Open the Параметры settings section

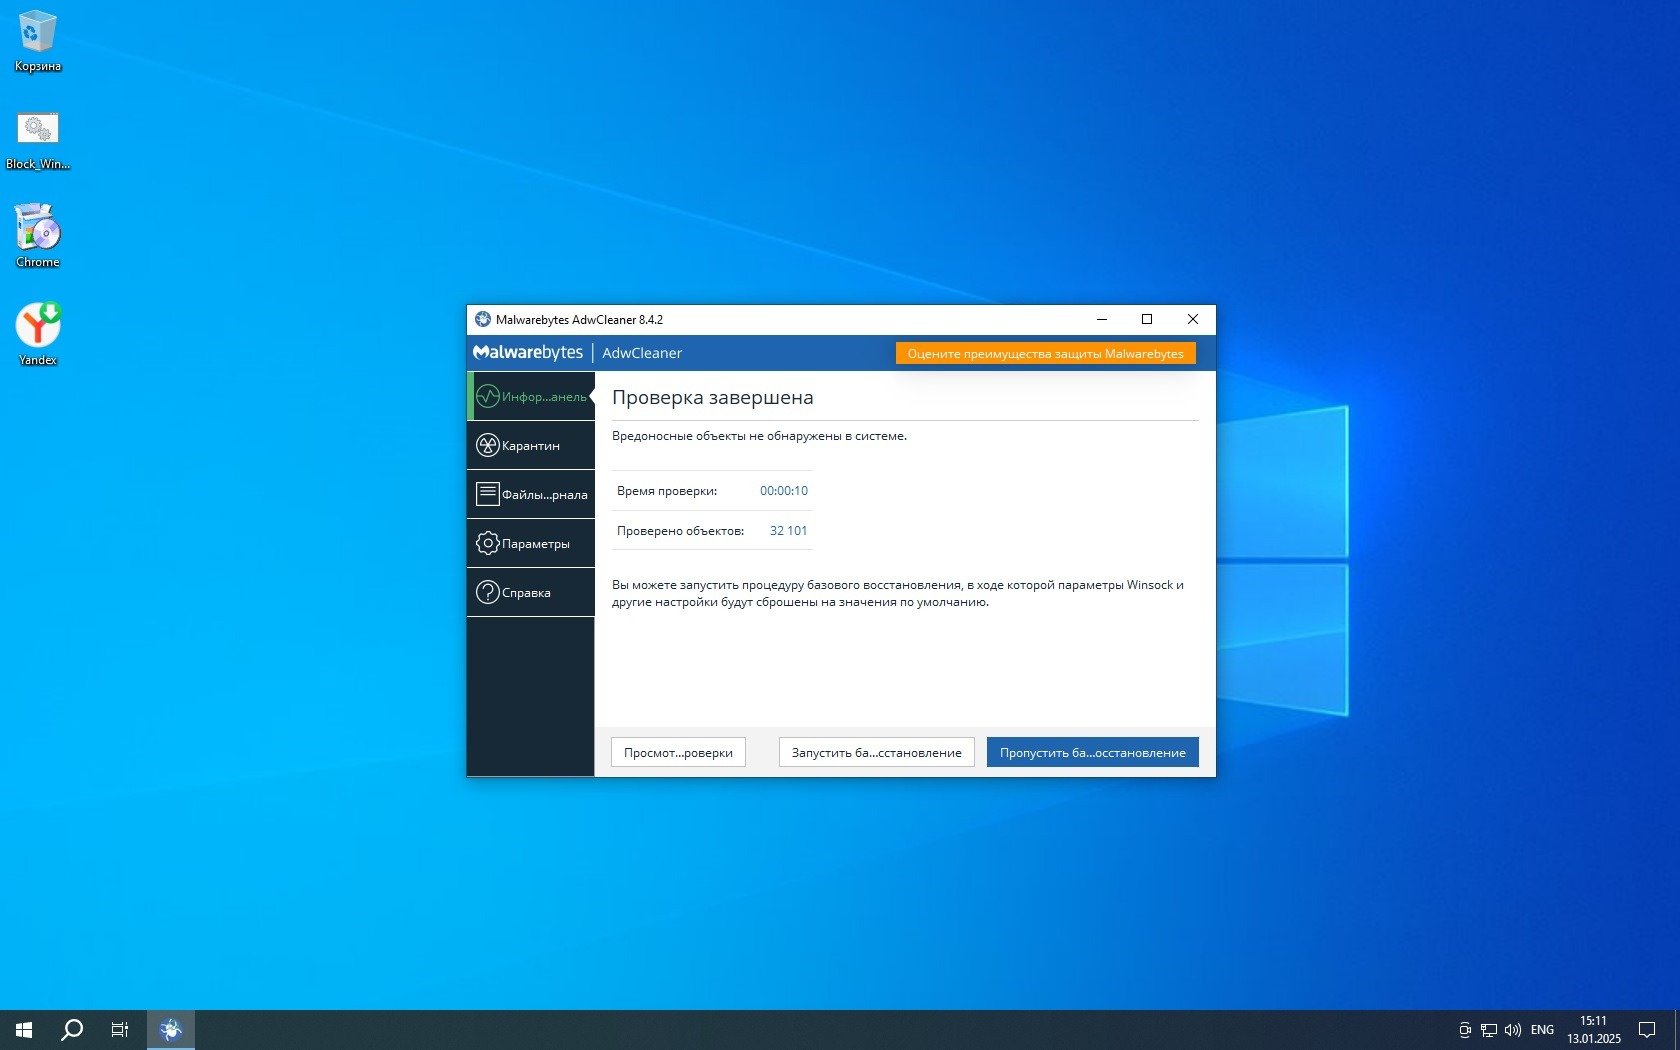531,544
